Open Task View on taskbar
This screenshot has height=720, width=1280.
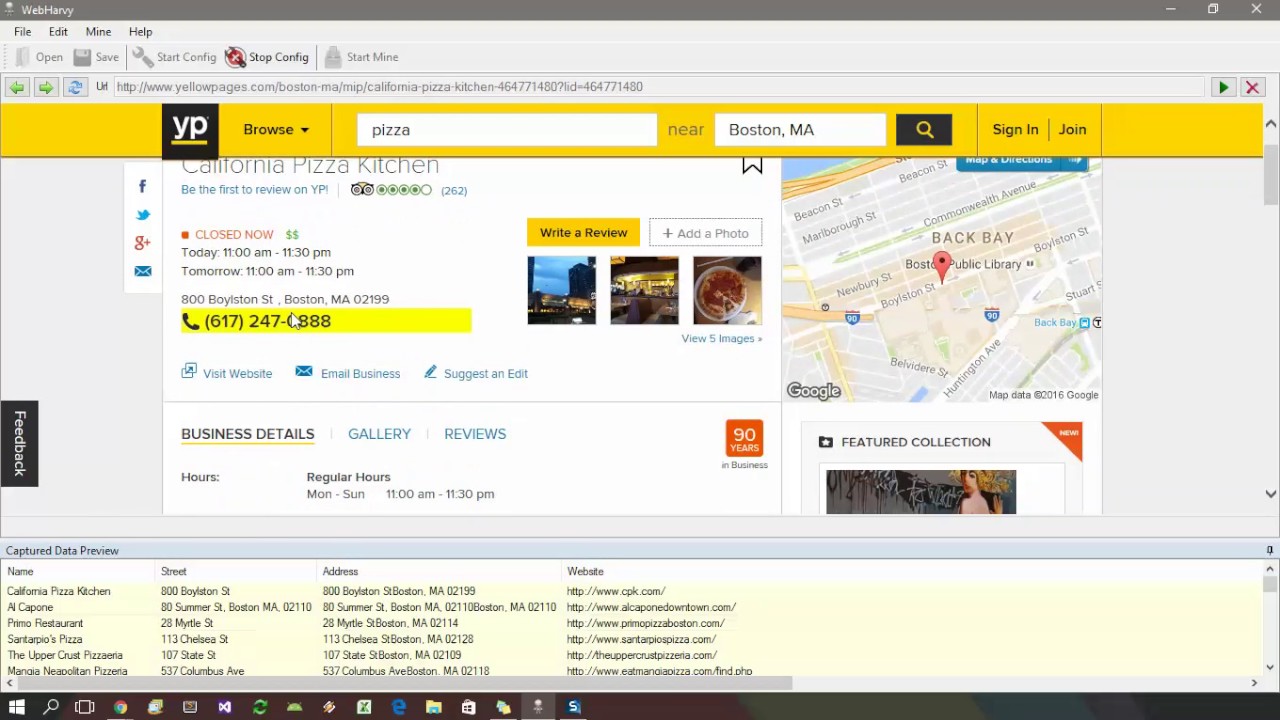[85, 707]
